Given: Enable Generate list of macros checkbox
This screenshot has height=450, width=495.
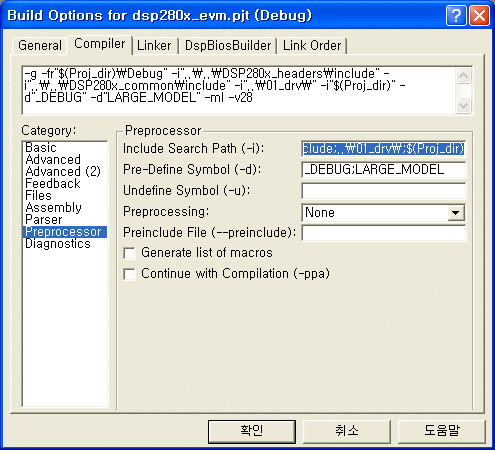Looking at the screenshot, I should [x=129, y=253].
